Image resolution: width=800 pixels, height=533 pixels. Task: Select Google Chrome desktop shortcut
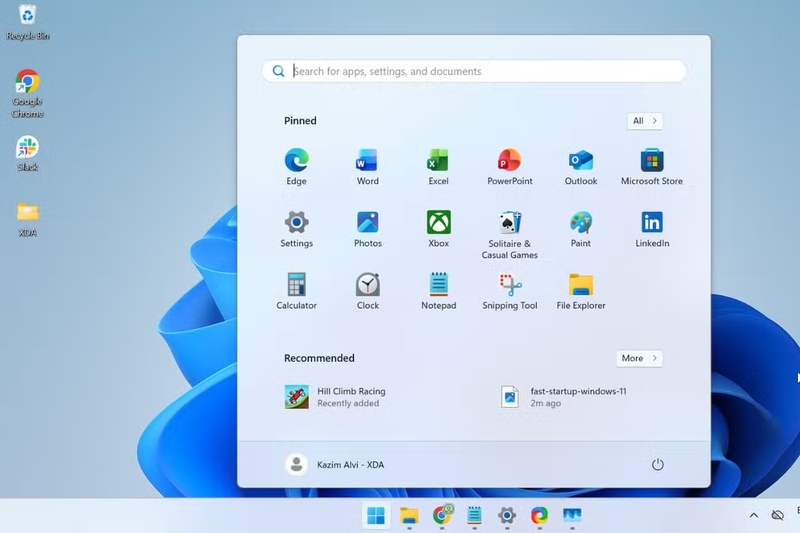28,94
